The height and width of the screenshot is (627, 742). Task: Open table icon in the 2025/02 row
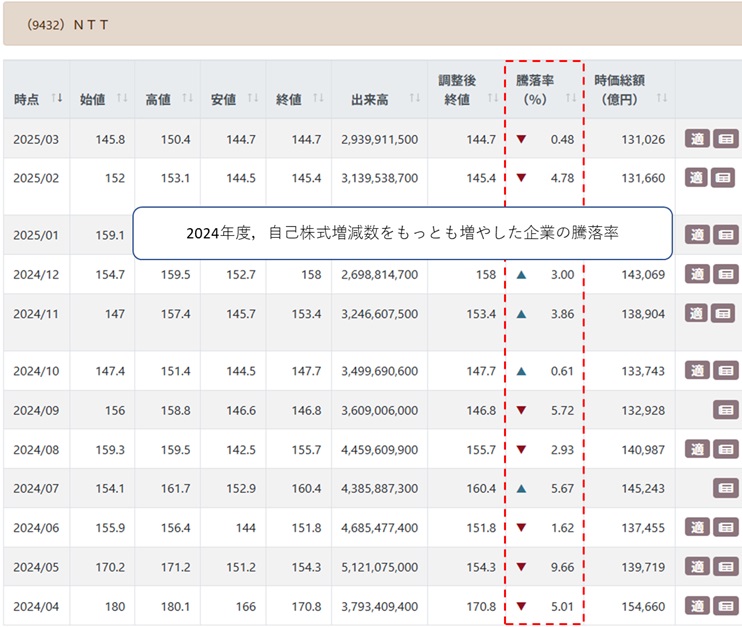pos(723,178)
